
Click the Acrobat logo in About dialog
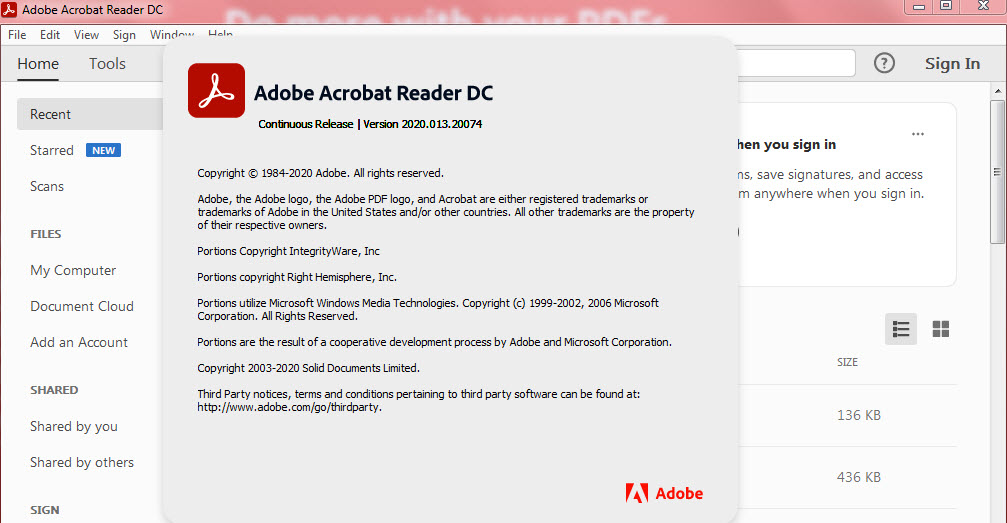coord(216,91)
